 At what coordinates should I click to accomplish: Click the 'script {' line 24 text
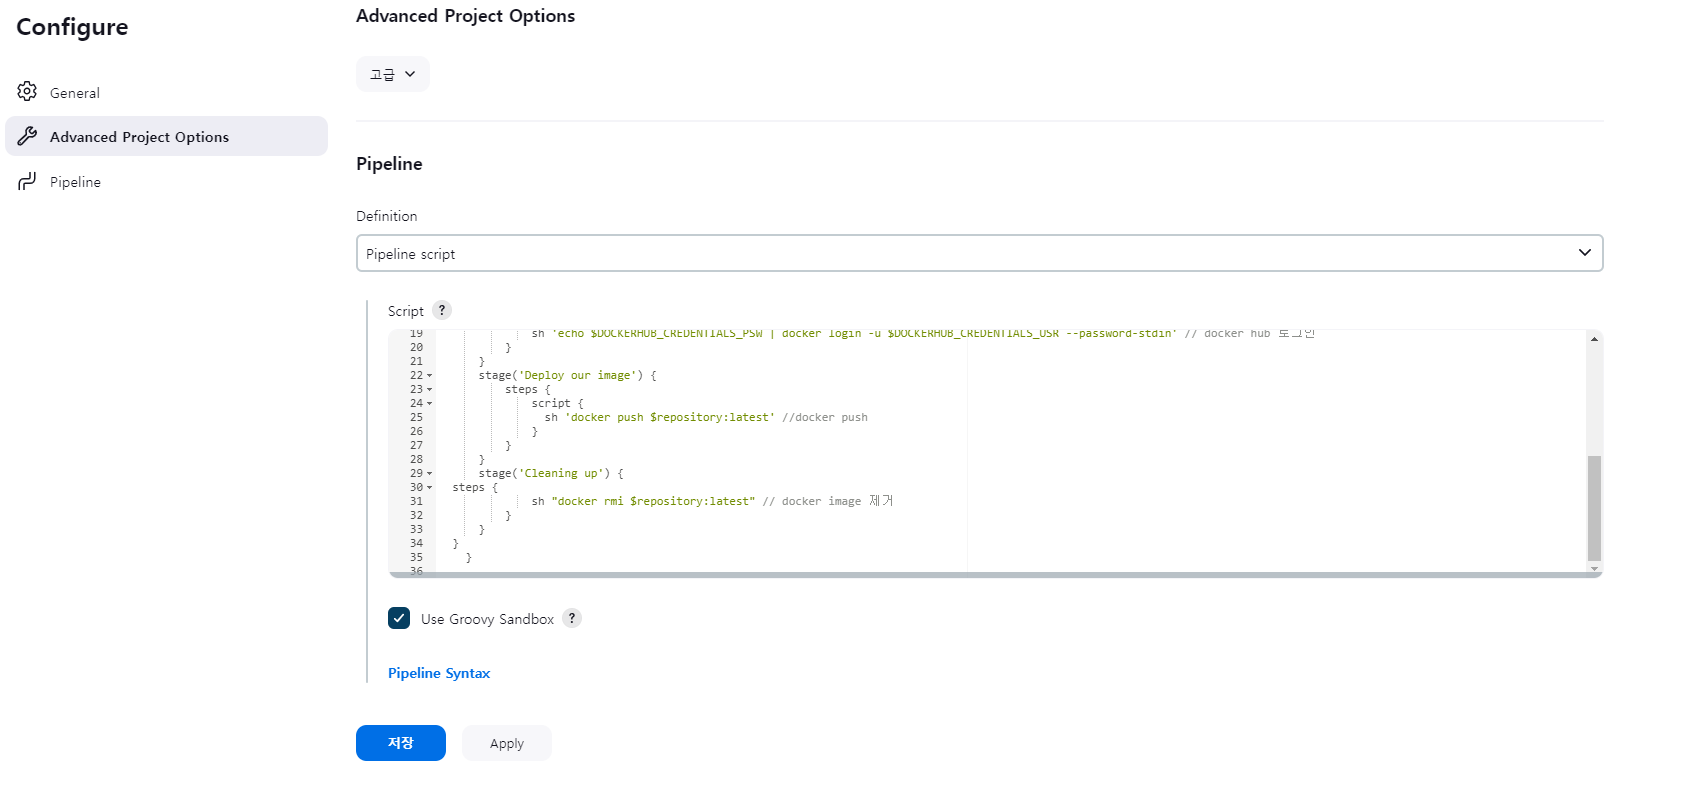coord(557,404)
